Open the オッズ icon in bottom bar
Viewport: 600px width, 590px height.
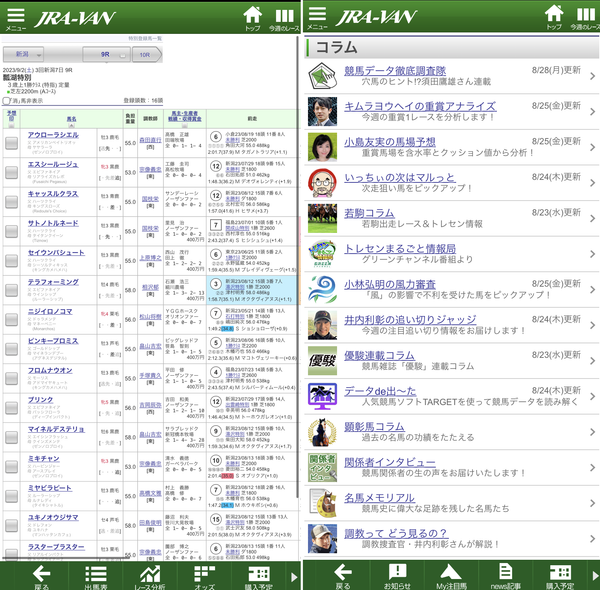[x=204, y=576]
